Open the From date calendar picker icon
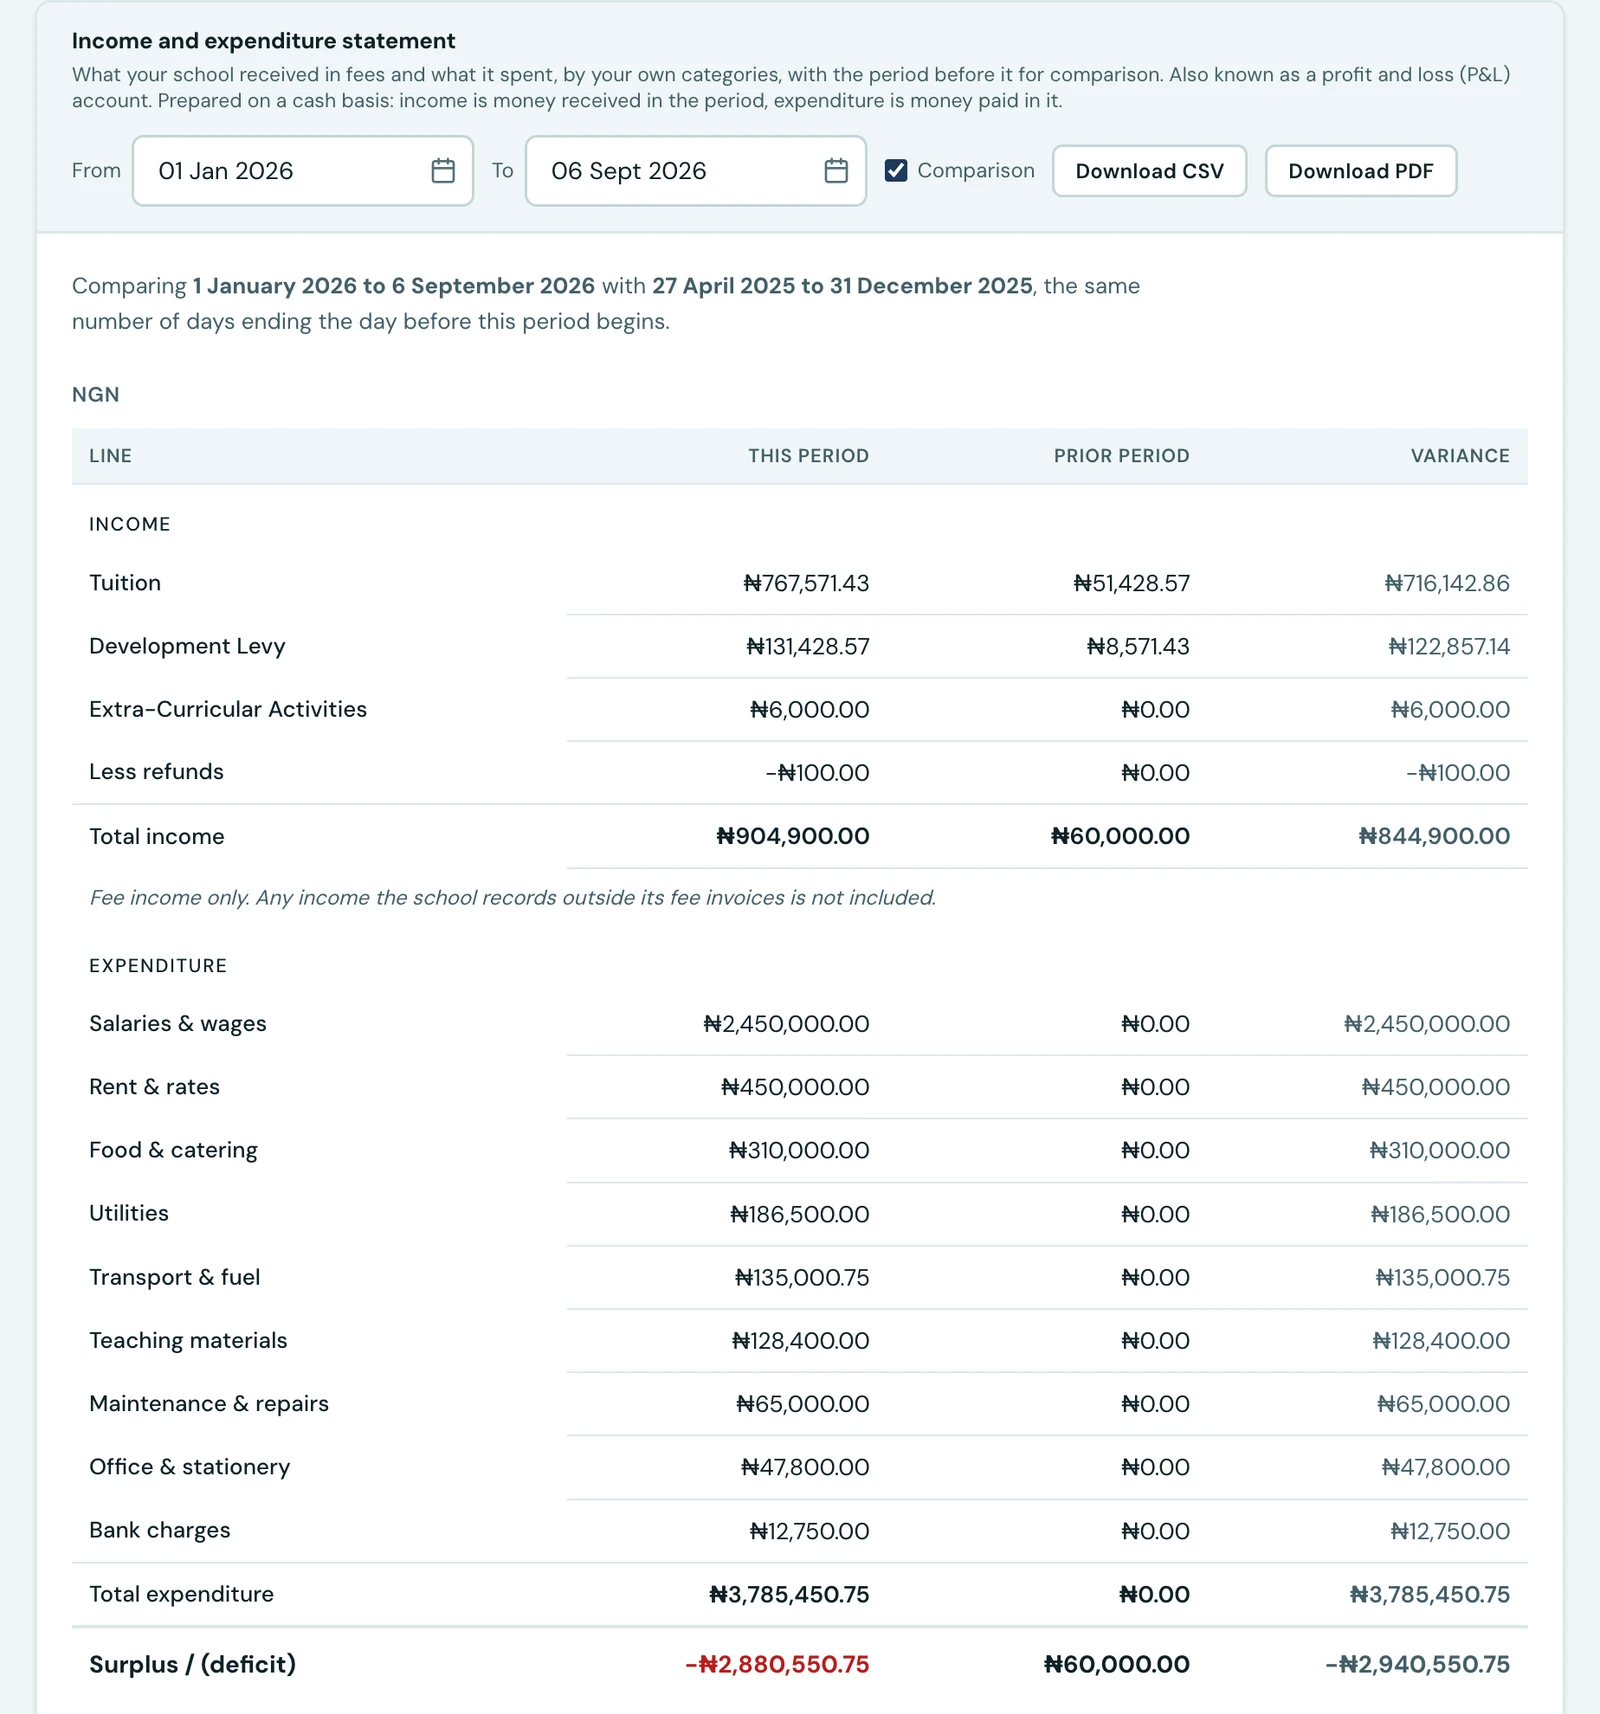Screen dimensions: 1600x1714 443,171
